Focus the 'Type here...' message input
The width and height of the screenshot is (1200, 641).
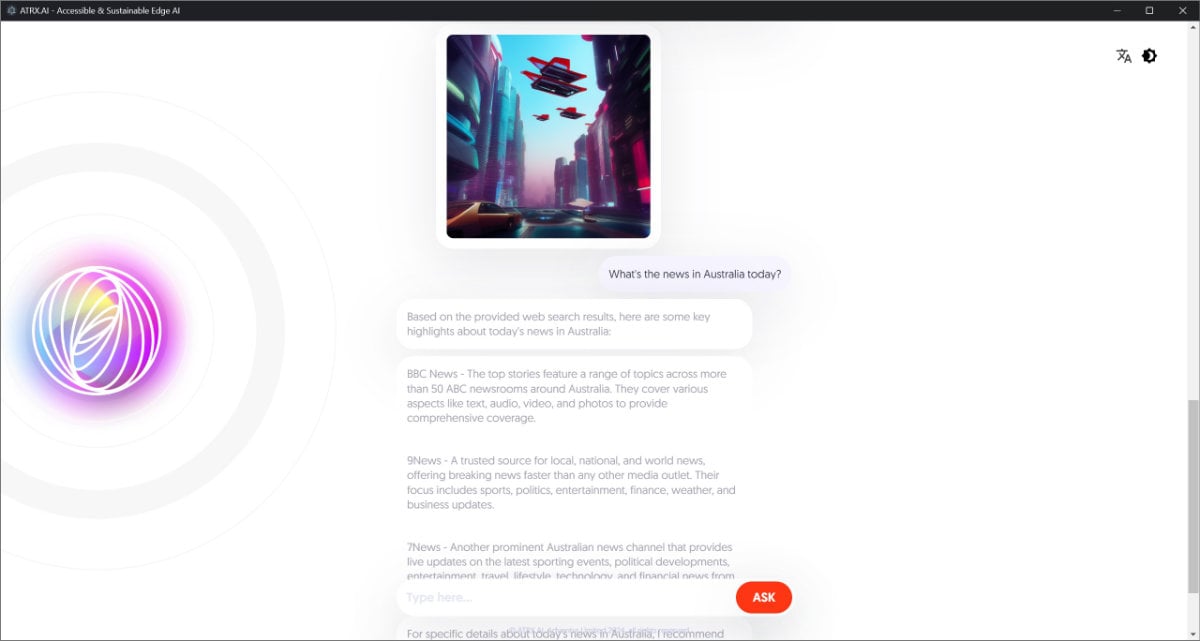pos(566,597)
